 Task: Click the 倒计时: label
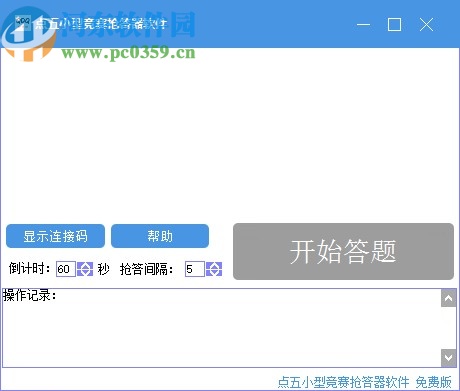point(29,268)
